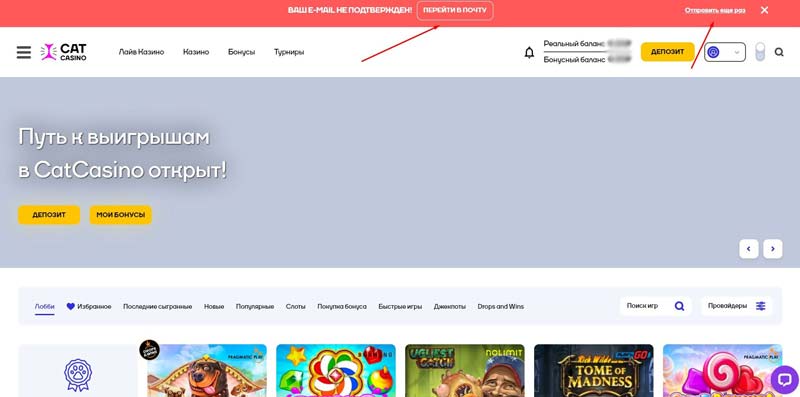800x397 pixels.
Task: Click the banner ДЕПОЗИТ button
Action: pos(49,215)
